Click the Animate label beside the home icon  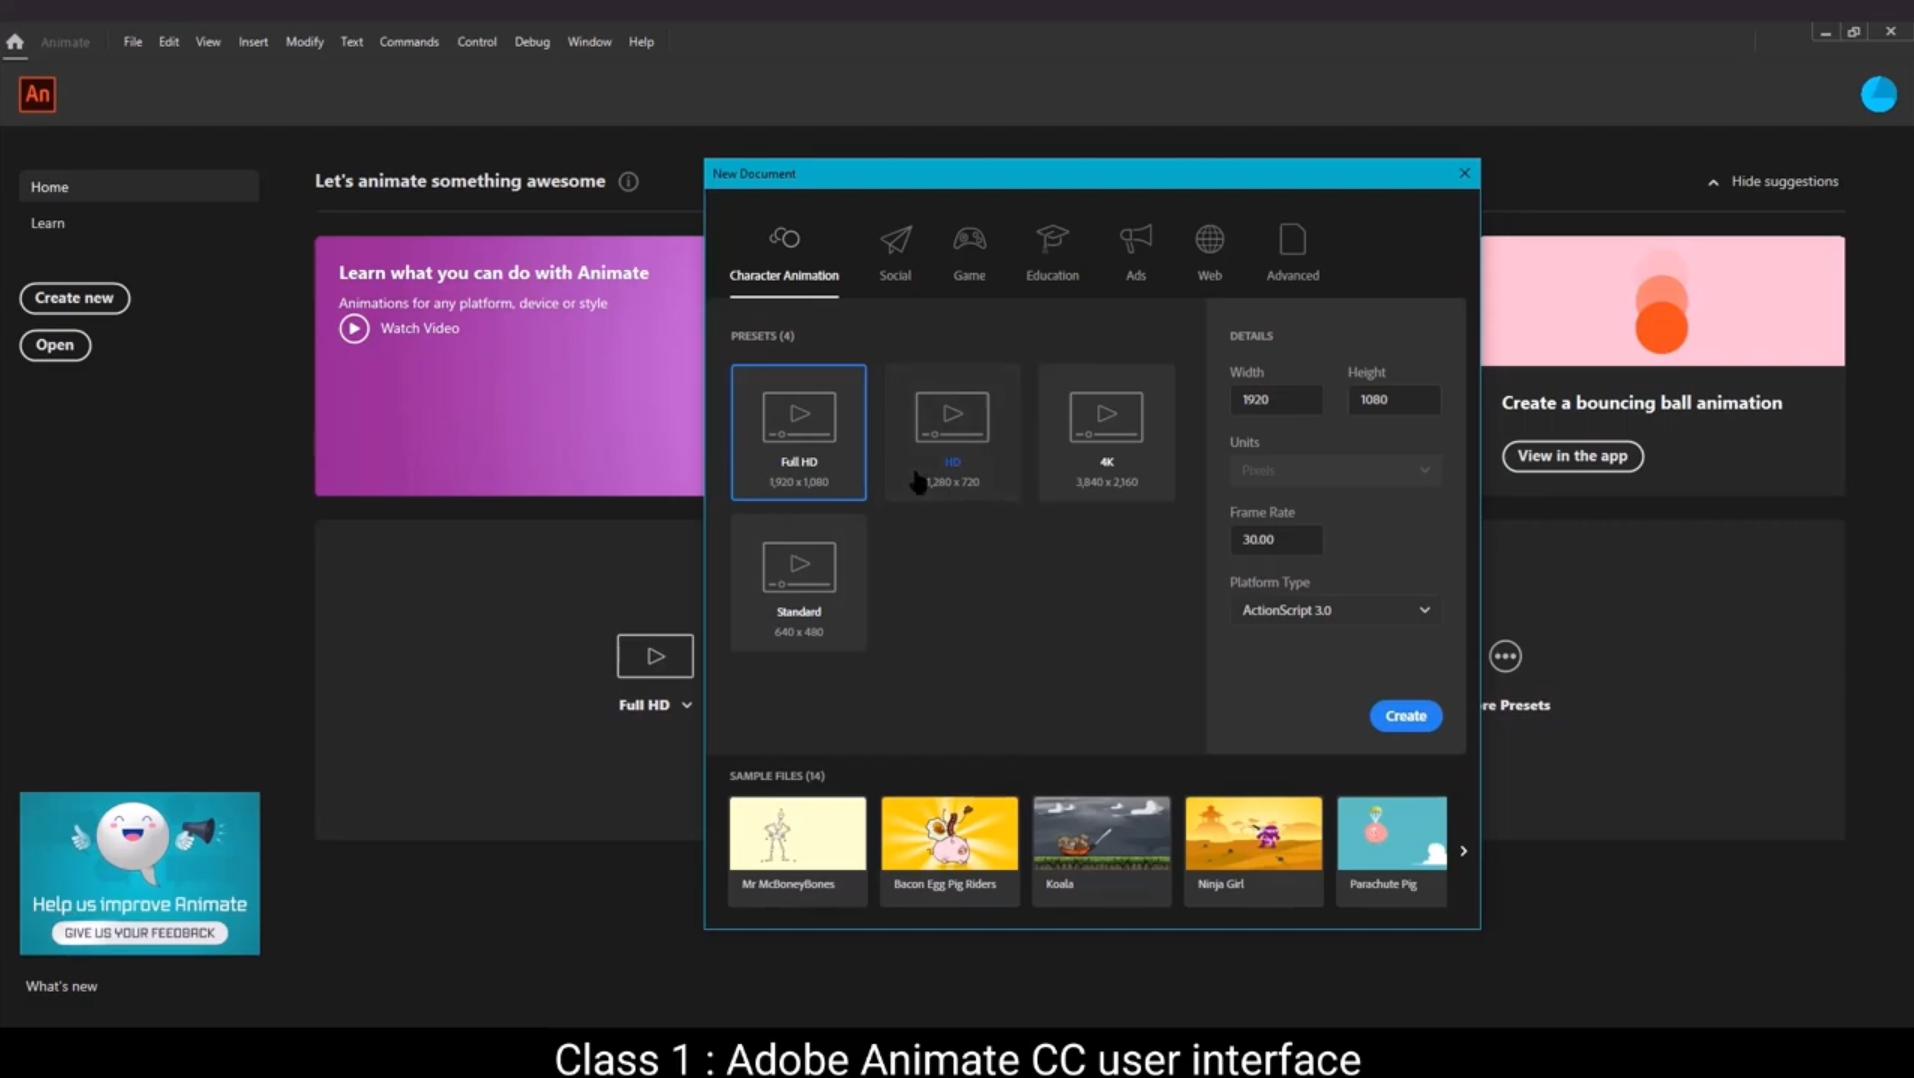pyautogui.click(x=65, y=42)
